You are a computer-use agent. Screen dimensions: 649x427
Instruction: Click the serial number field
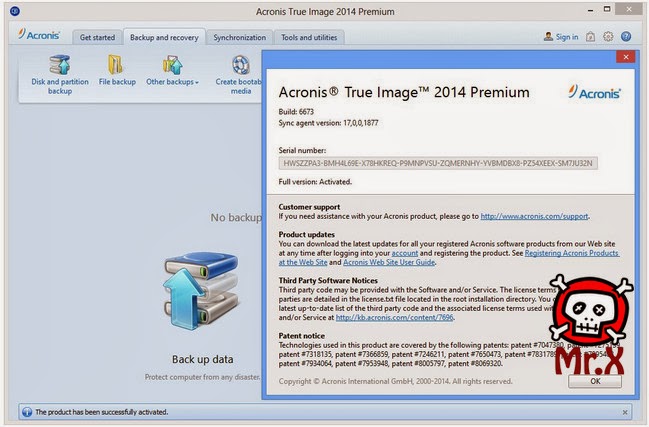(438, 163)
